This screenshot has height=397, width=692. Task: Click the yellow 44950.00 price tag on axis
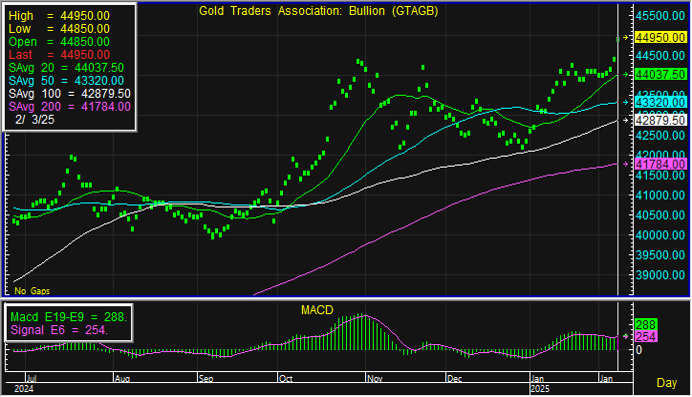[660, 38]
